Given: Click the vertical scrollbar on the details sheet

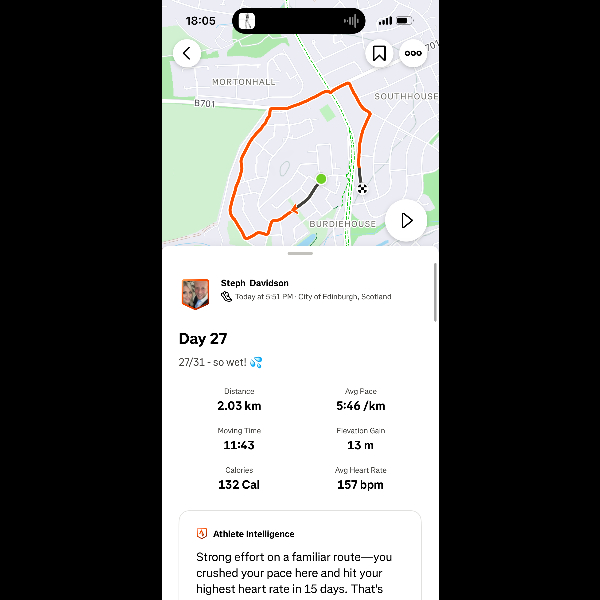Looking at the screenshot, I should click(x=435, y=292).
